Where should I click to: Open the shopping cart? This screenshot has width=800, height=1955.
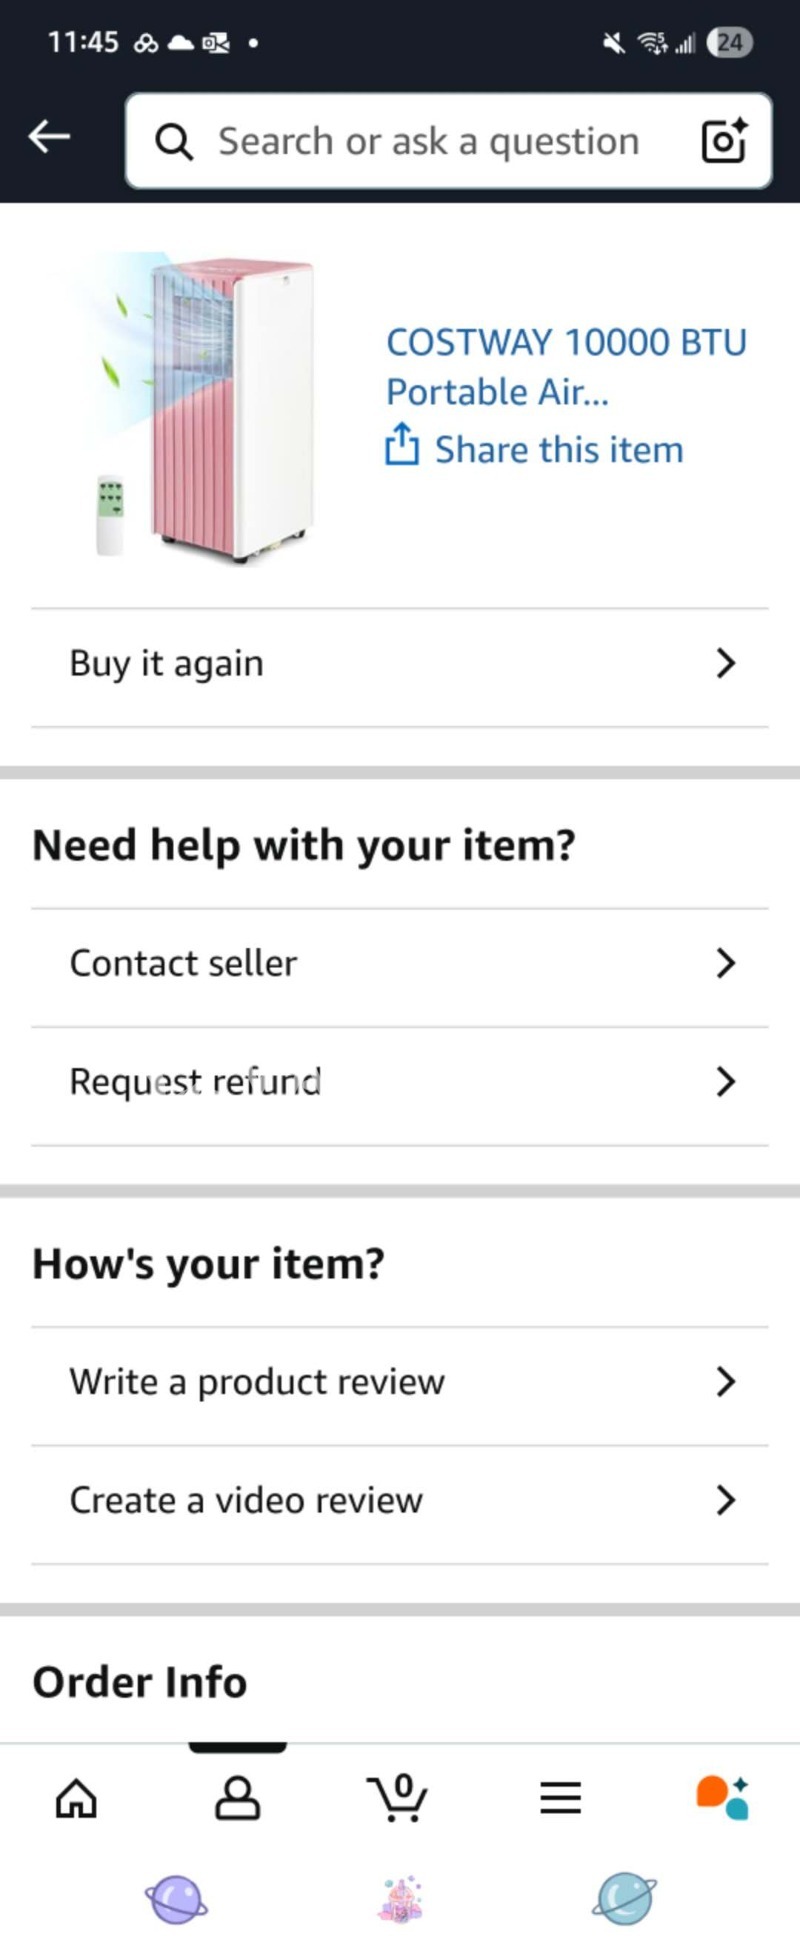pos(399,1799)
